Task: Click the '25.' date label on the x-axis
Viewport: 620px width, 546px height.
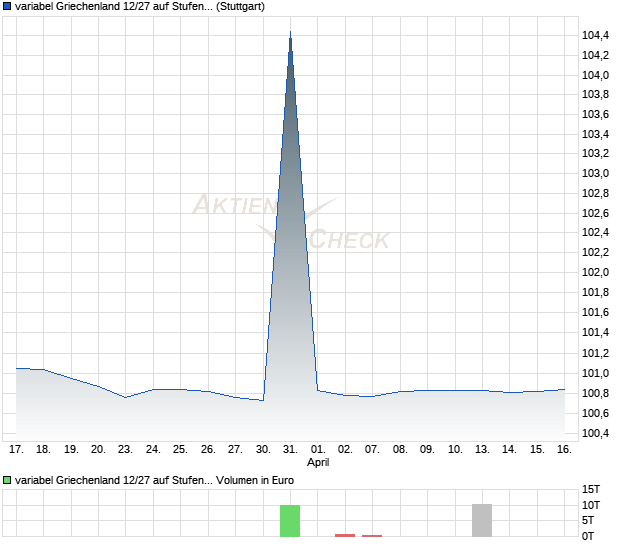Action: pos(180,450)
